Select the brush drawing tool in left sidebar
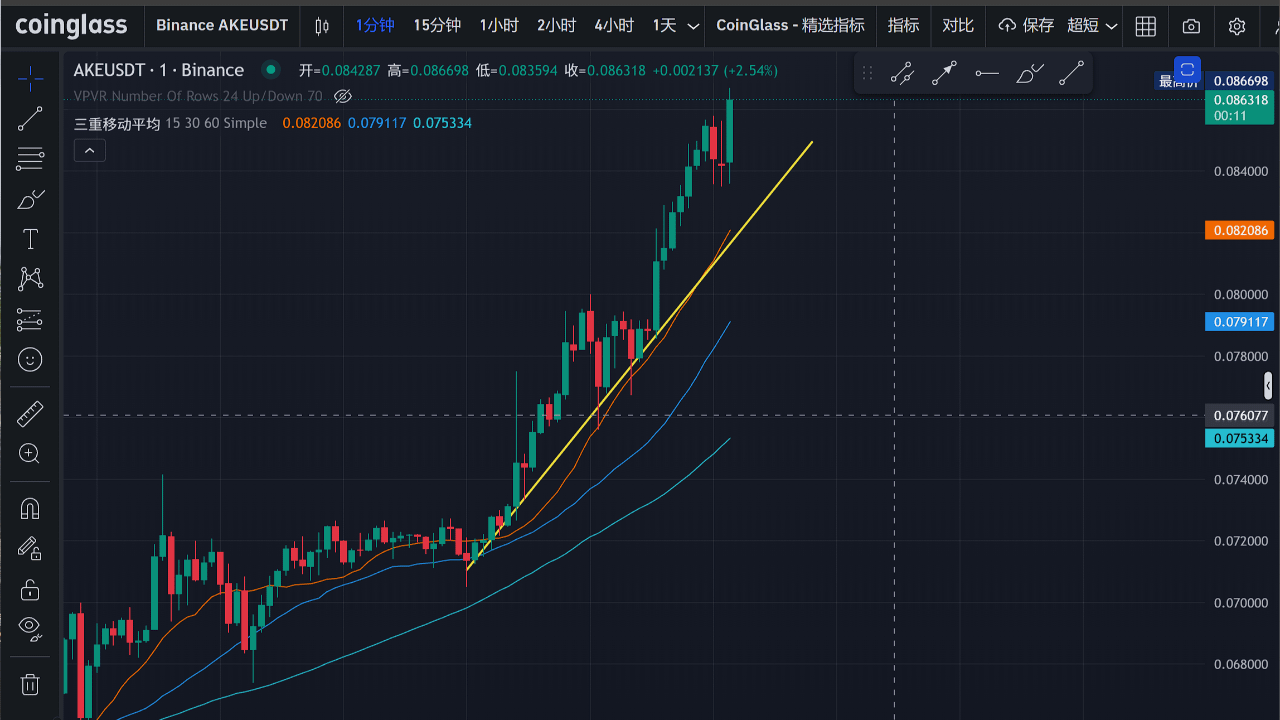This screenshot has height=720, width=1280. click(x=30, y=199)
